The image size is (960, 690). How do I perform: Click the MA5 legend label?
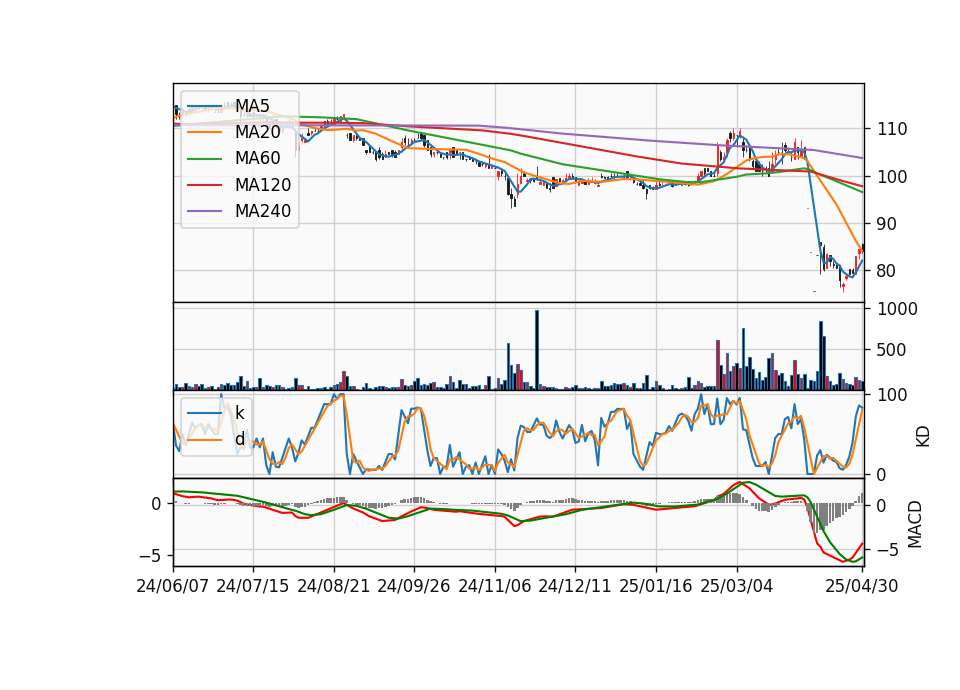pos(252,106)
